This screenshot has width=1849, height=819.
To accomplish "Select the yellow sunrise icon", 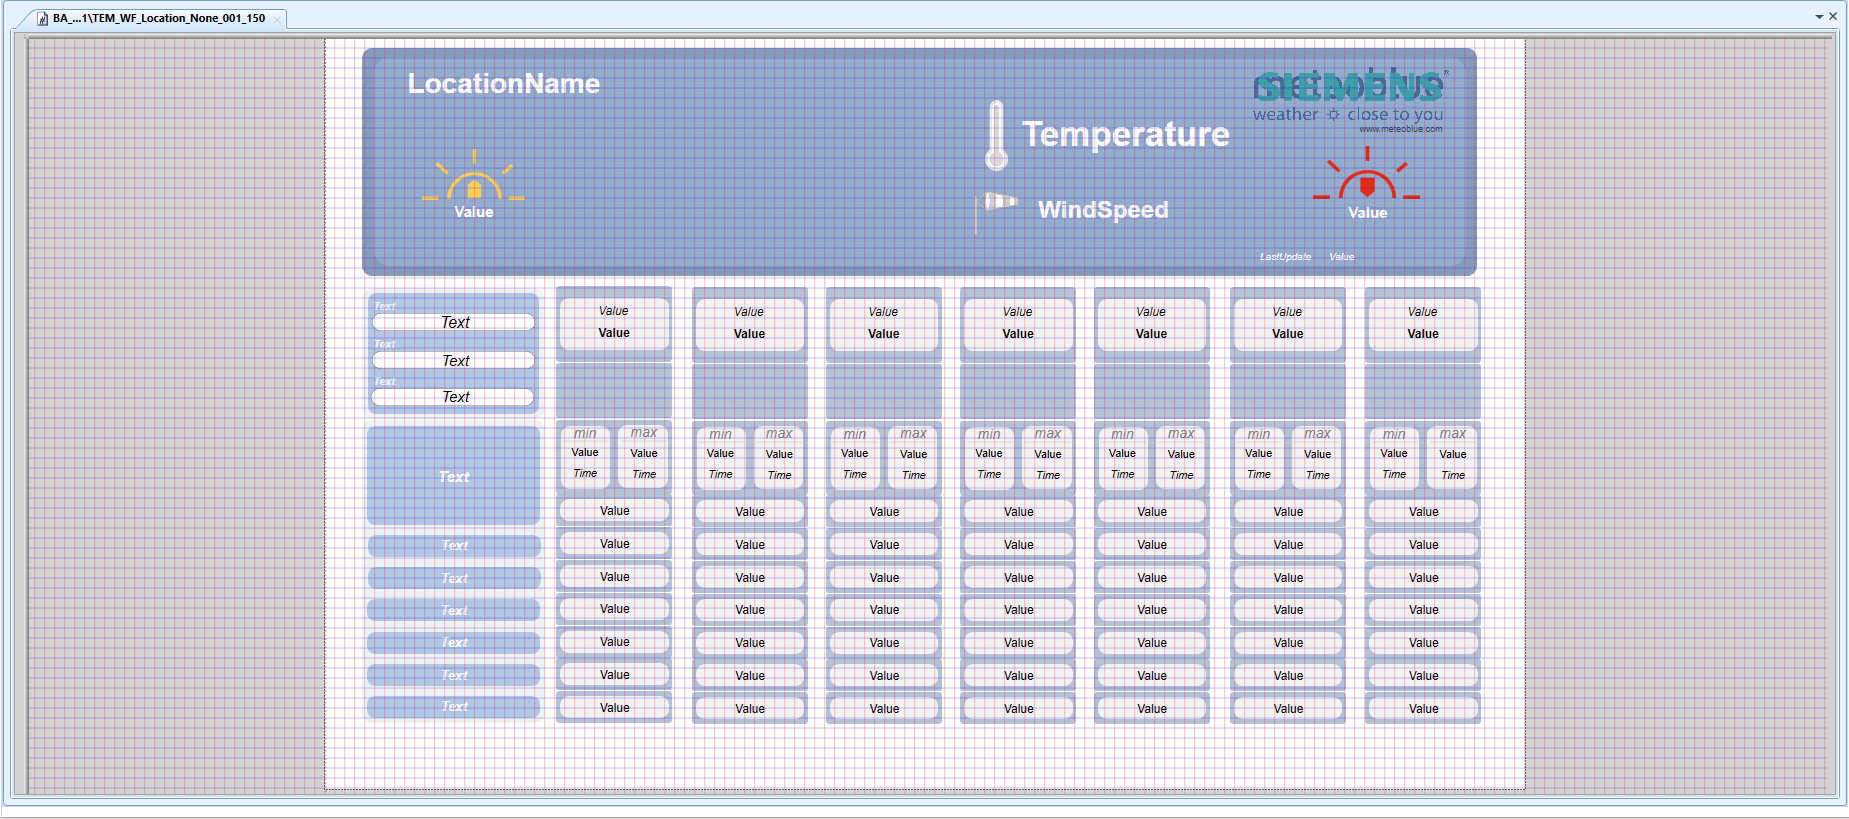I will click(473, 178).
